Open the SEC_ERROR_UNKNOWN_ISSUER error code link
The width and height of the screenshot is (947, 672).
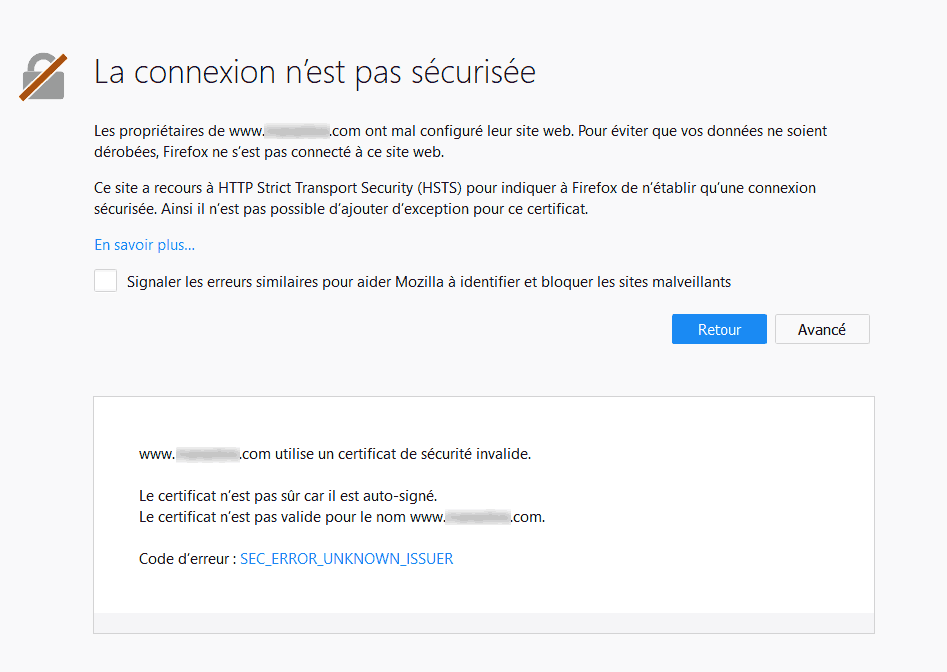pos(346,559)
